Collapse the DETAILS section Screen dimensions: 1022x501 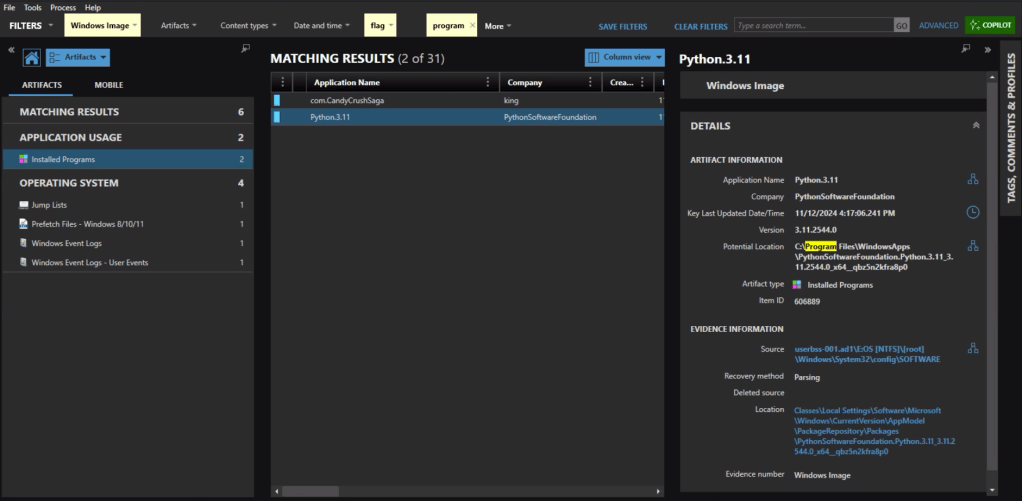(975, 126)
